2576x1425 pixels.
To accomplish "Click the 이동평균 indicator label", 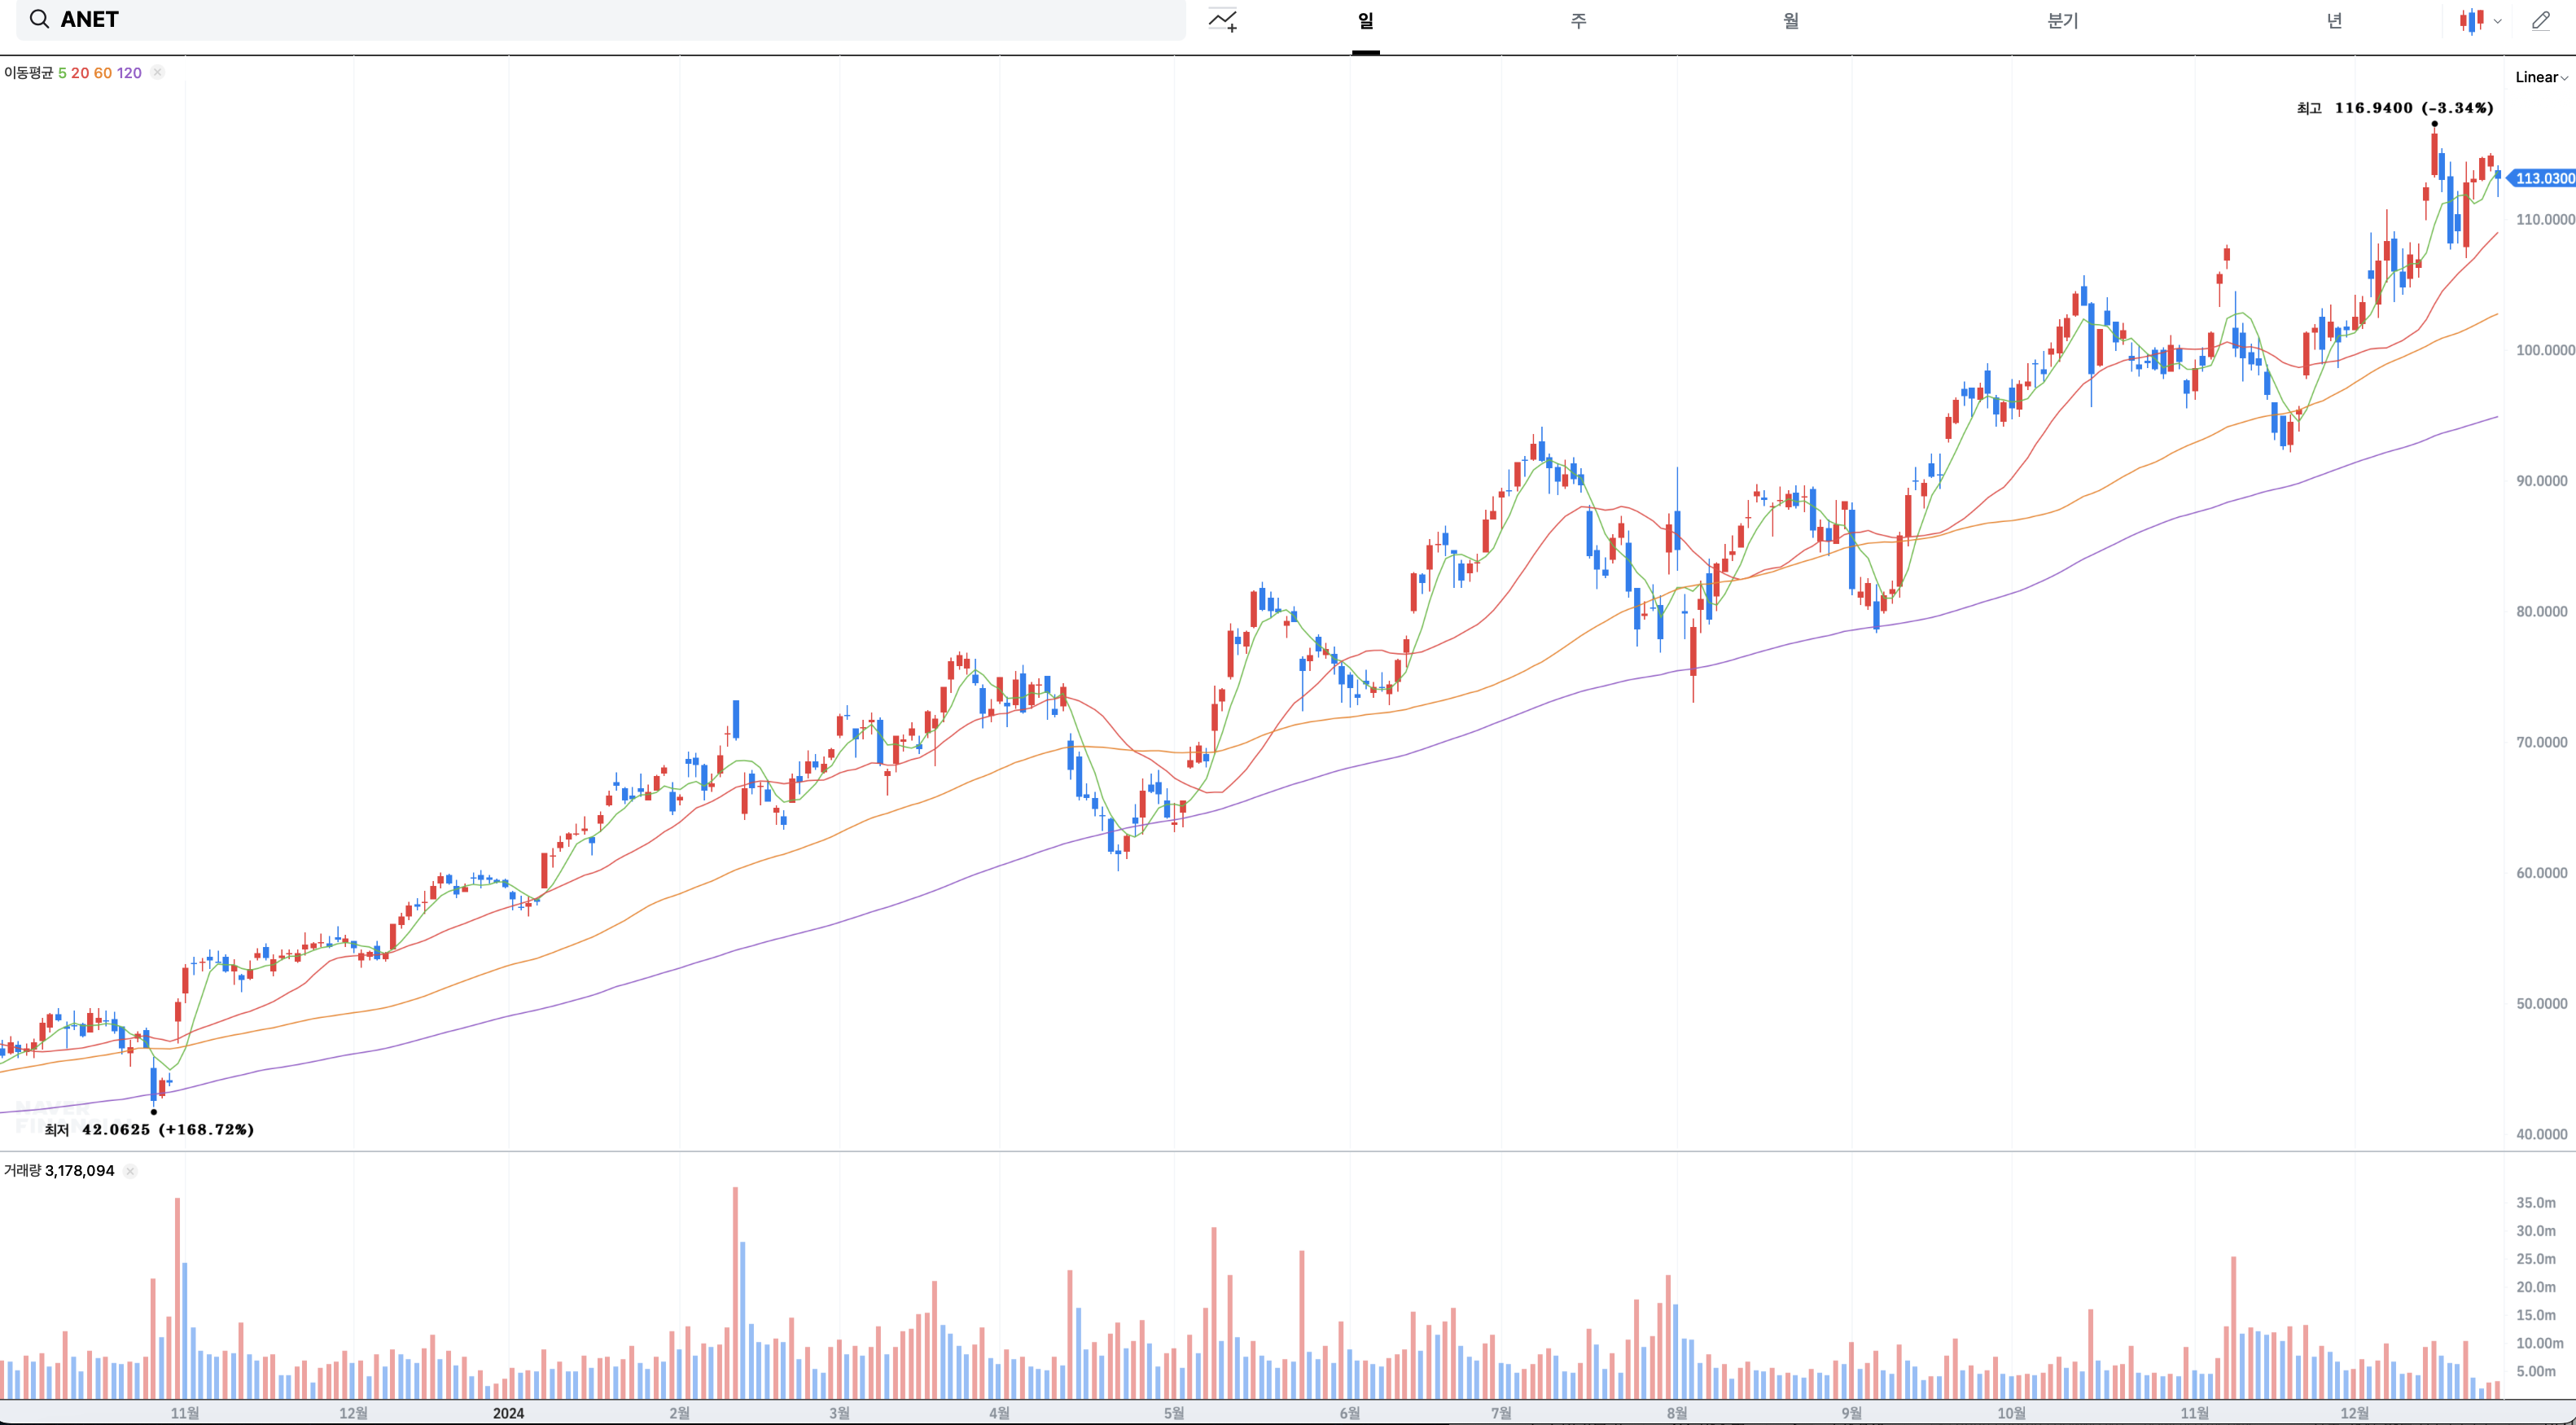I will point(29,73).
